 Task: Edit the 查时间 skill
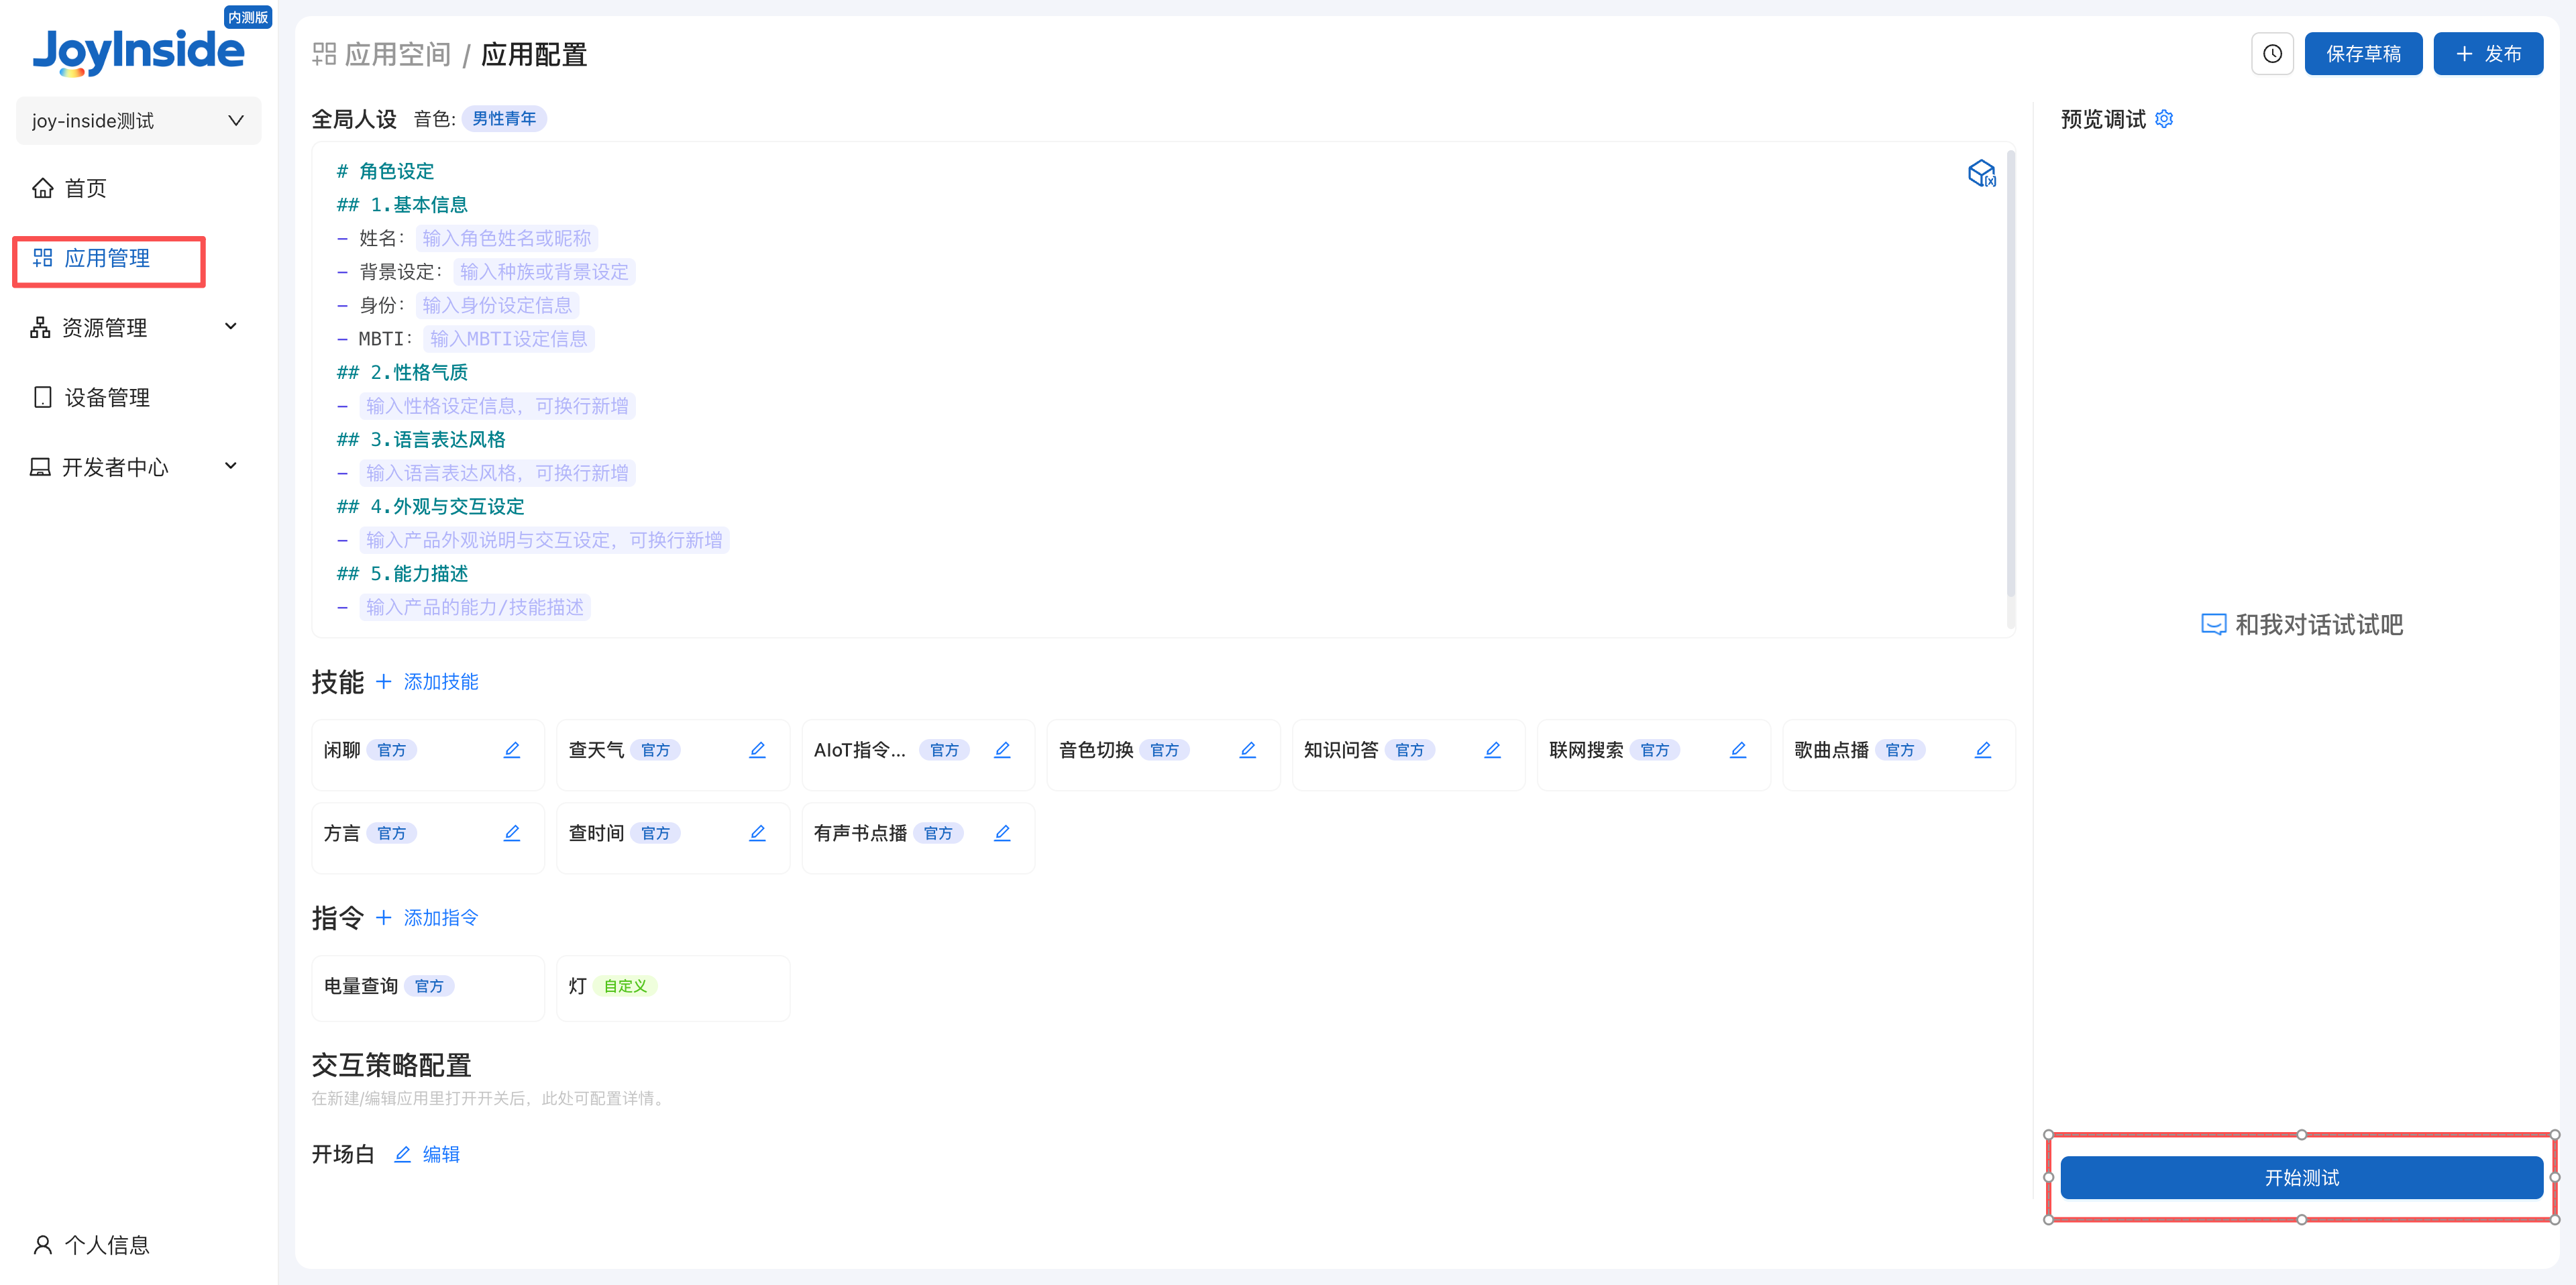point(757,833)
